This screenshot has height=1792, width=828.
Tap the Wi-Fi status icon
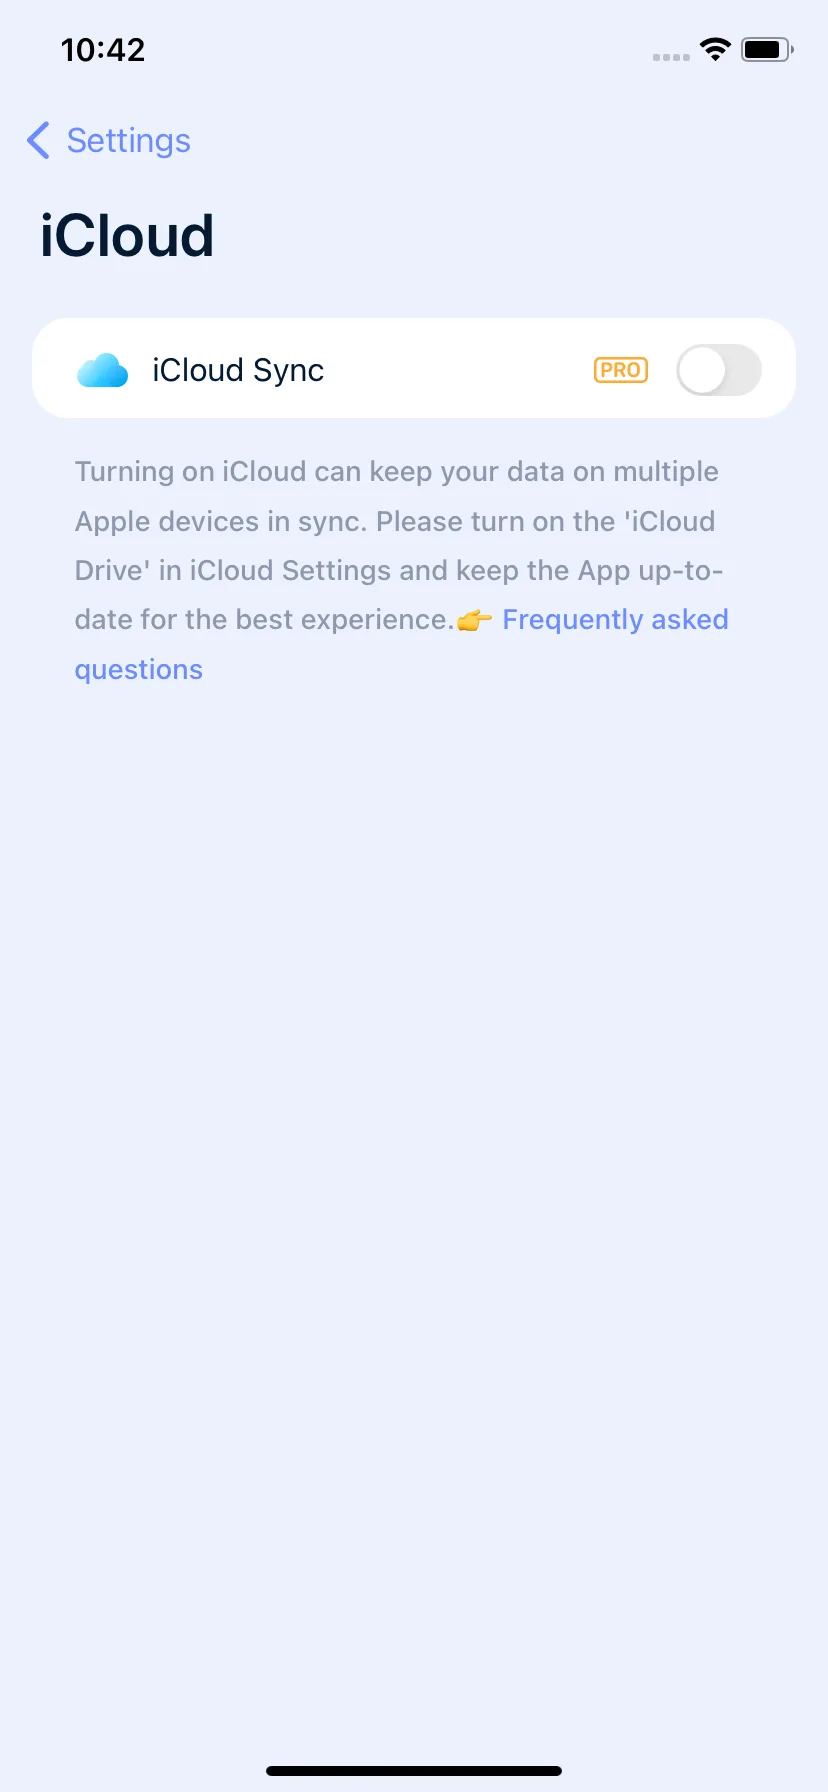715,49
